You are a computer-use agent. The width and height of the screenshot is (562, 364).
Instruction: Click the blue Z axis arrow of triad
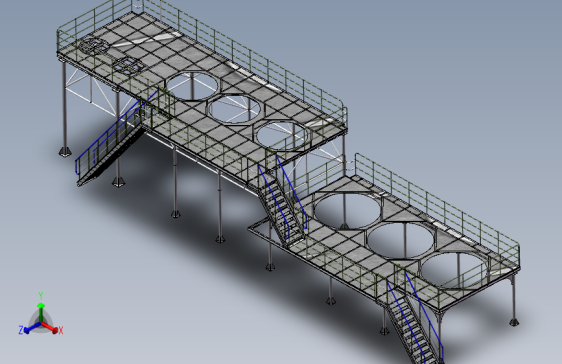(x=32, y=328)
